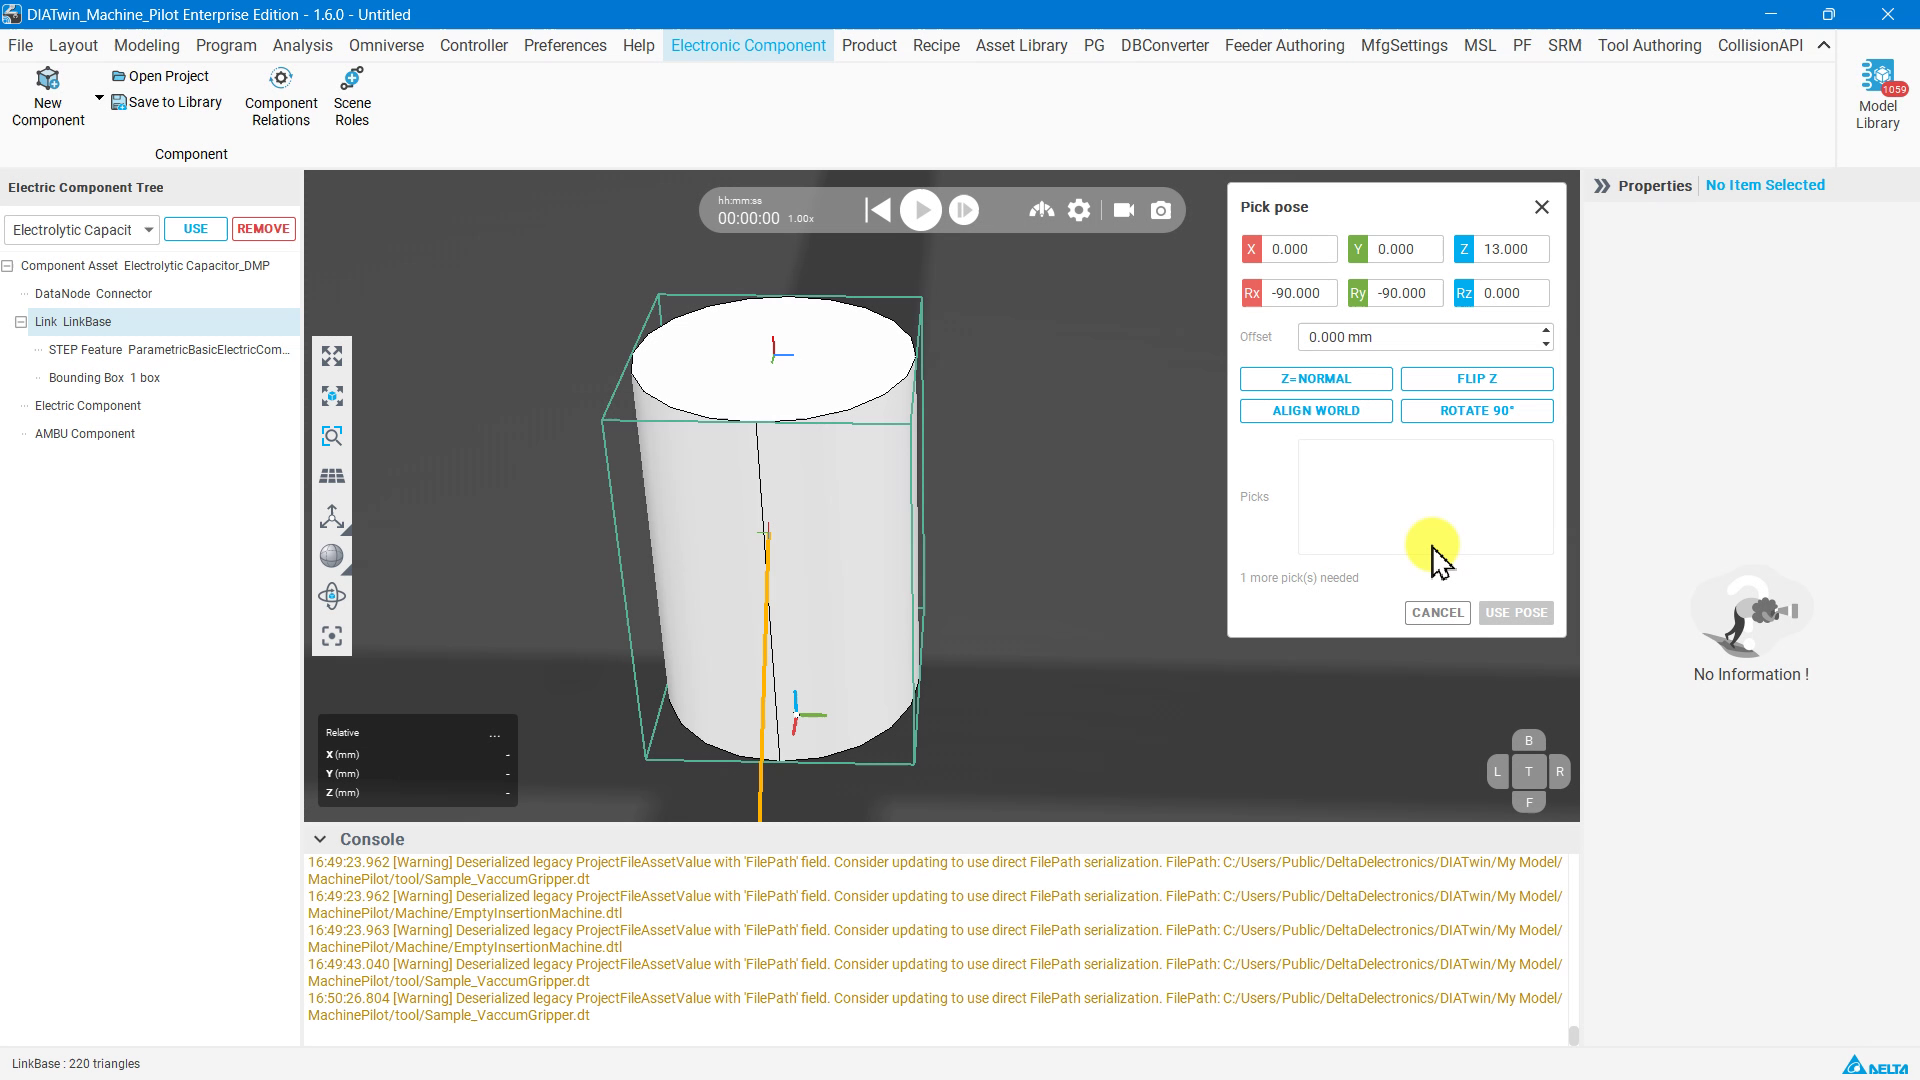This screenshot has width=1920, height=1080.
Task: Click the console vertical scrollbar thumb
Action: click(1573, 1036)
